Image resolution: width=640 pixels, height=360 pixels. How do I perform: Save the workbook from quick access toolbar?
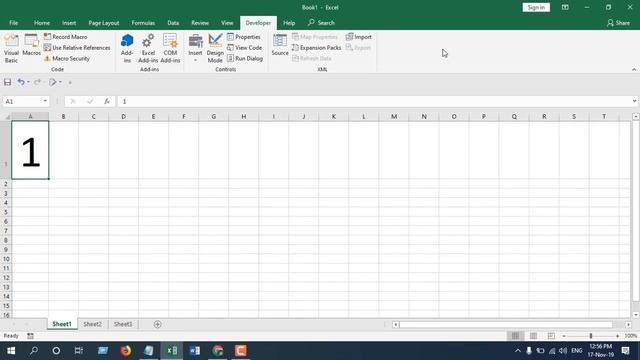point(7,82)
